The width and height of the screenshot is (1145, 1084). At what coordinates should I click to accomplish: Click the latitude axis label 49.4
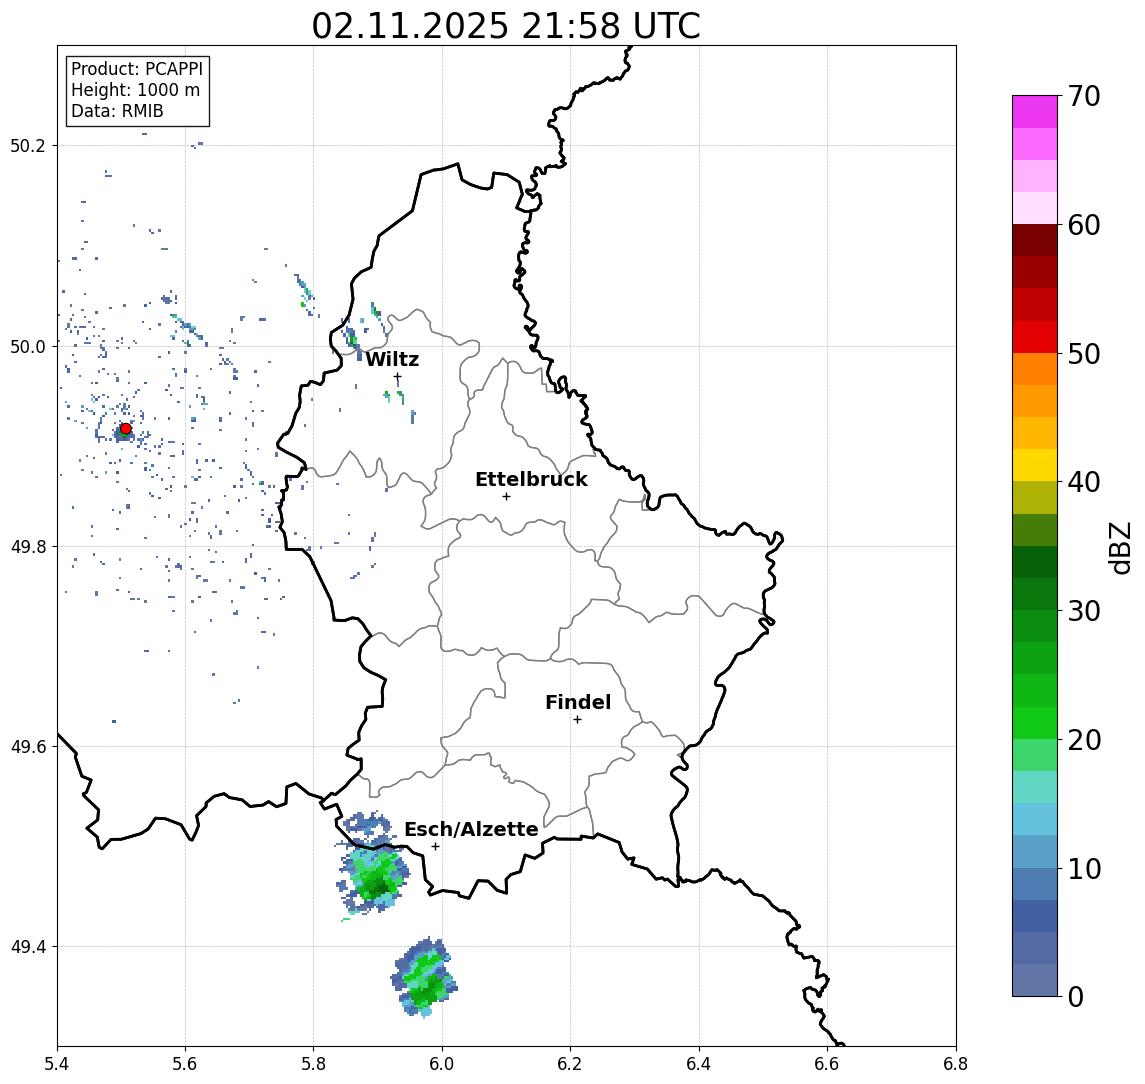click(x=28, y=947)
